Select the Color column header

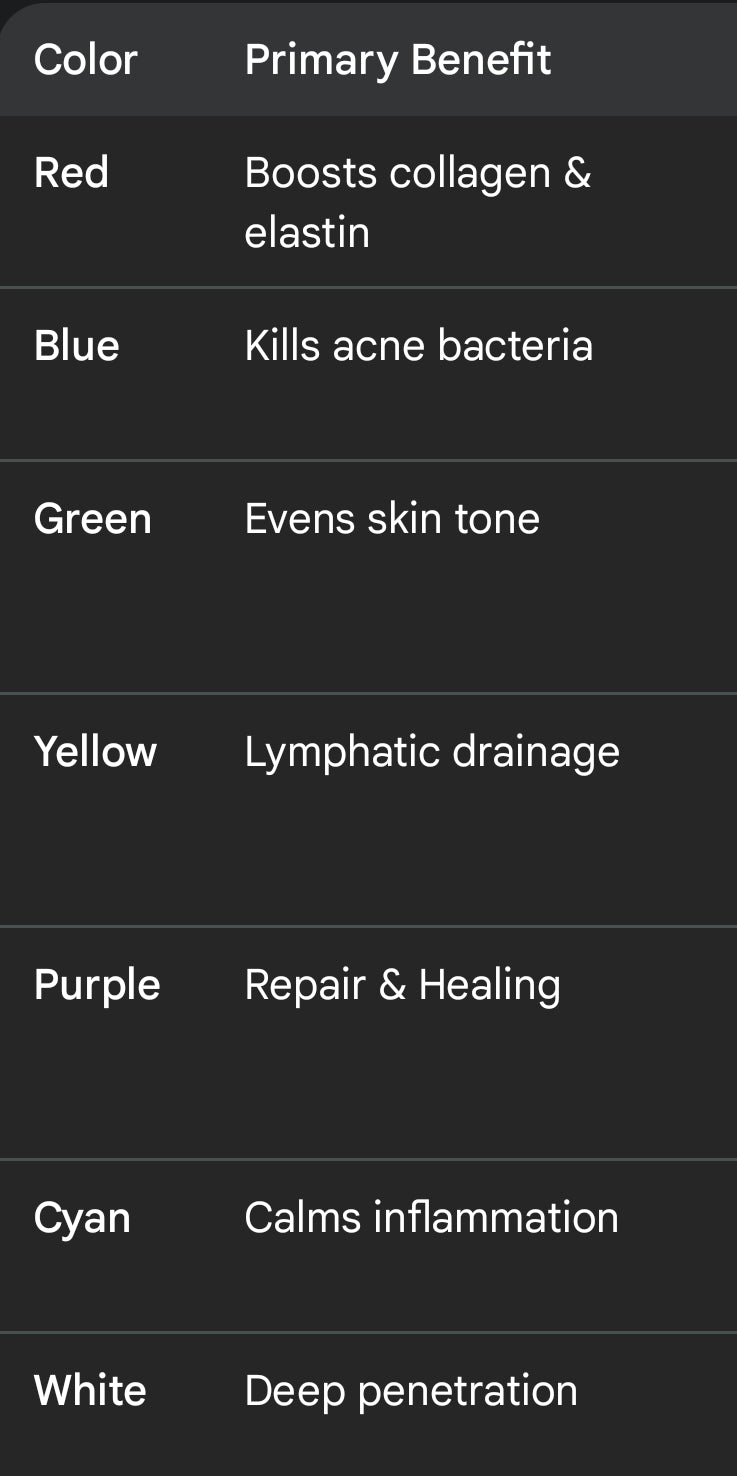[x=85, y=60]
